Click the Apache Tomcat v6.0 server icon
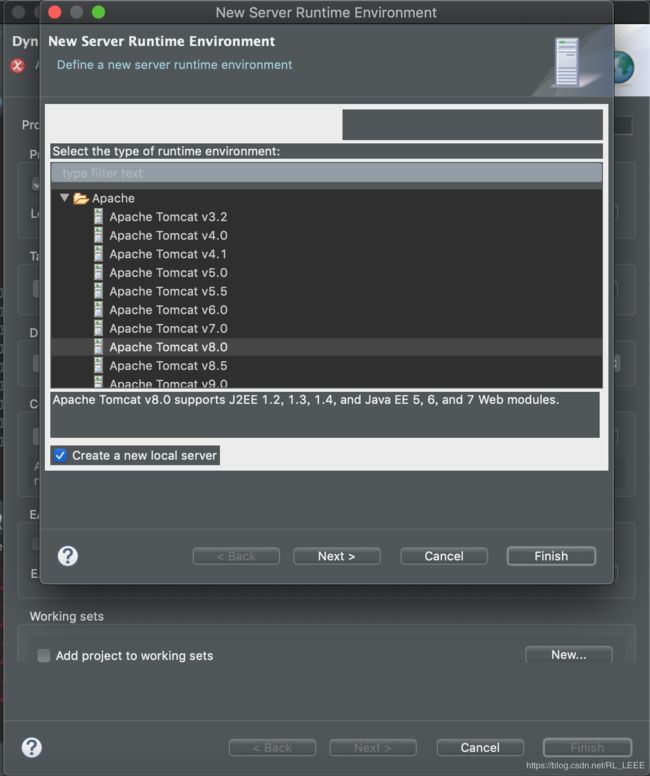650x776 pixels. pos(99,310)
